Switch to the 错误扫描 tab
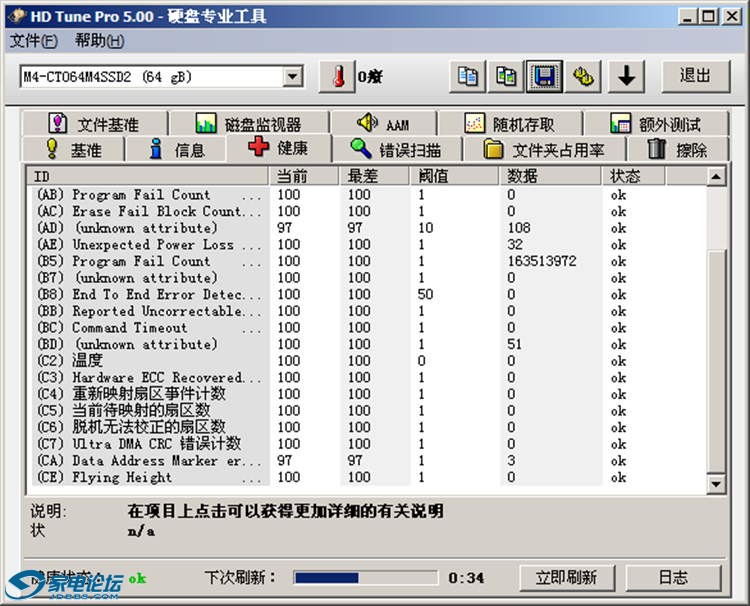This screenshot has height=606, width=750. [397, 149]
